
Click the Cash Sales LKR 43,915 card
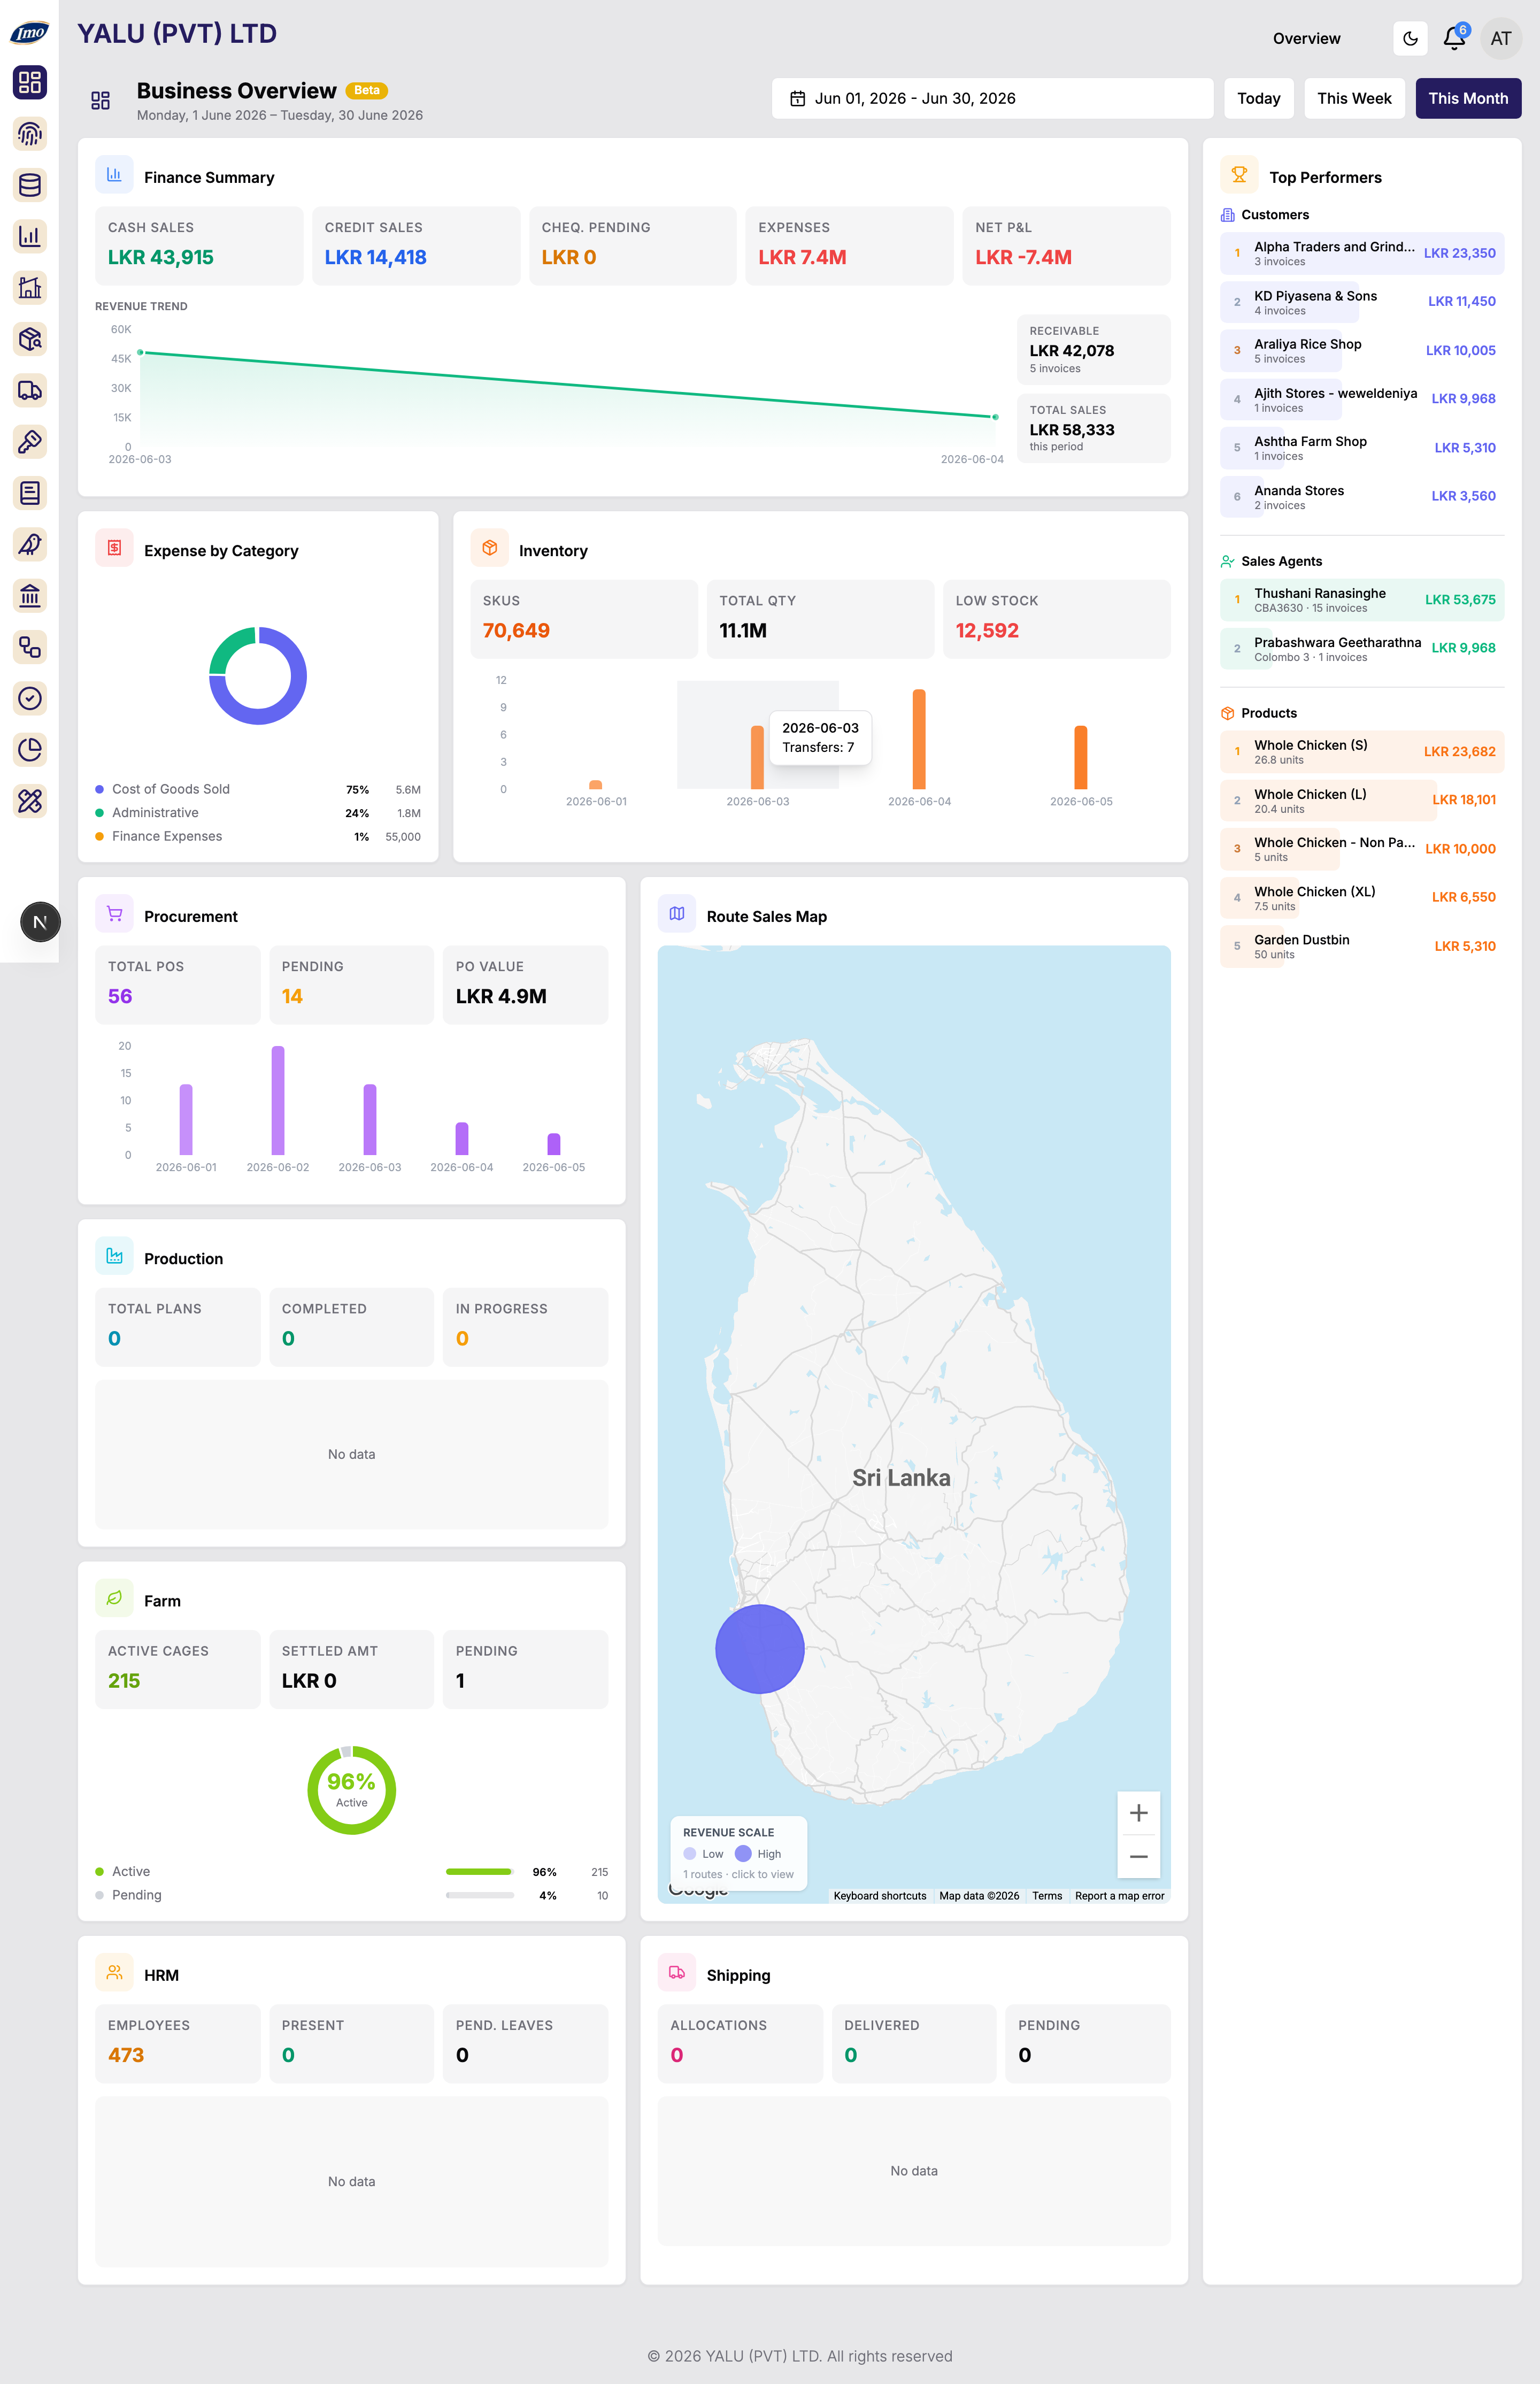(199, 245)
